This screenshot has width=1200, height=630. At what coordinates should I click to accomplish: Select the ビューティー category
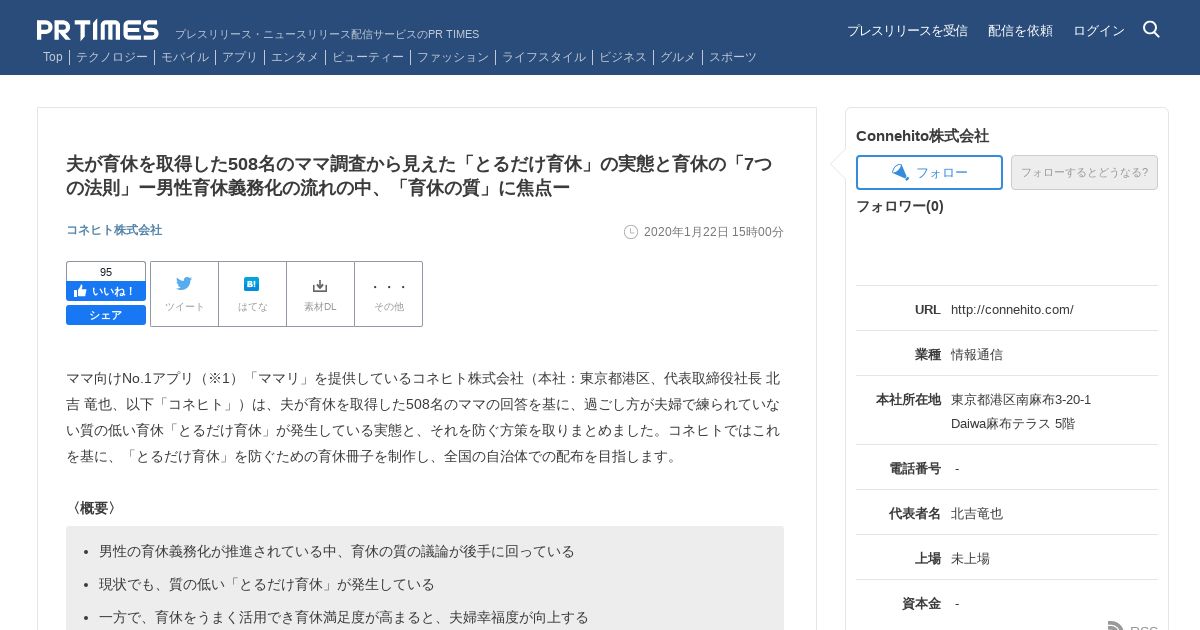tap(368, 57)
